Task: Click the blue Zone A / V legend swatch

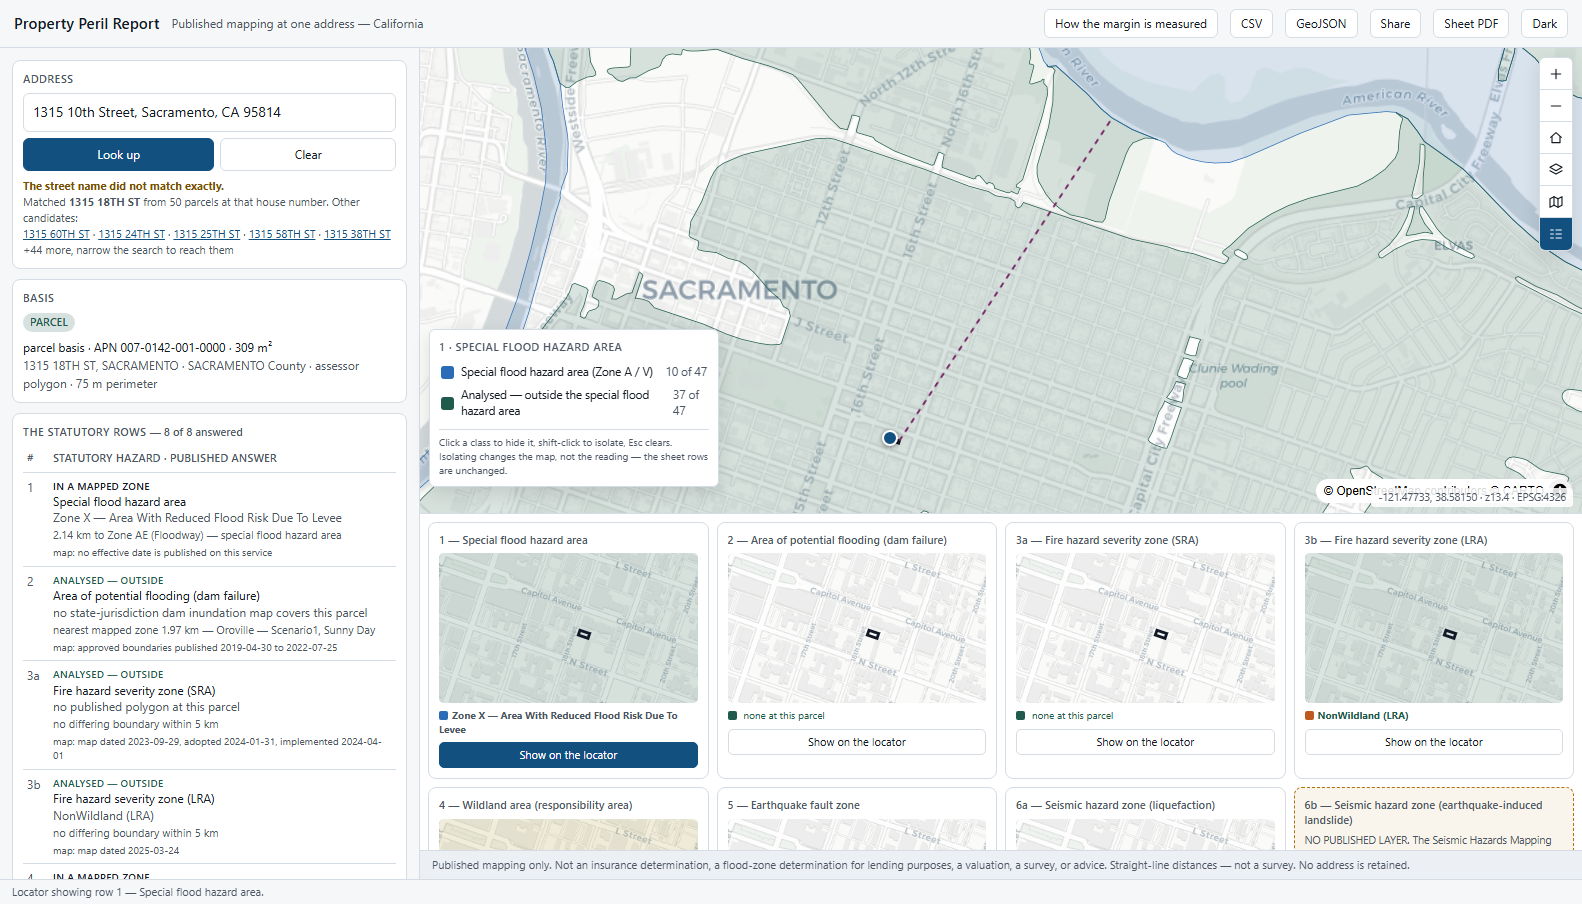Action: pos(448,372)
